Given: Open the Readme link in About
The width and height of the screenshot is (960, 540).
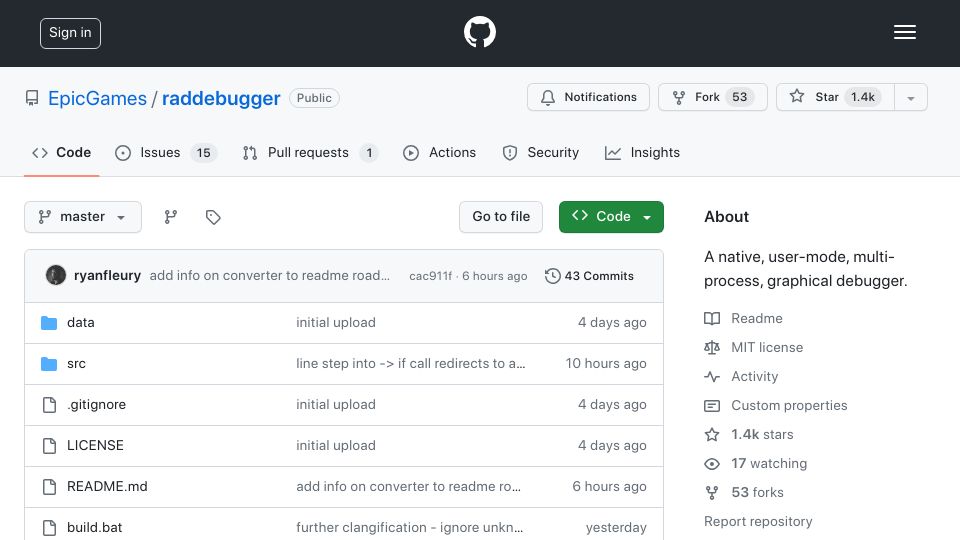Looking at the screenshot, I should point(757,318).
